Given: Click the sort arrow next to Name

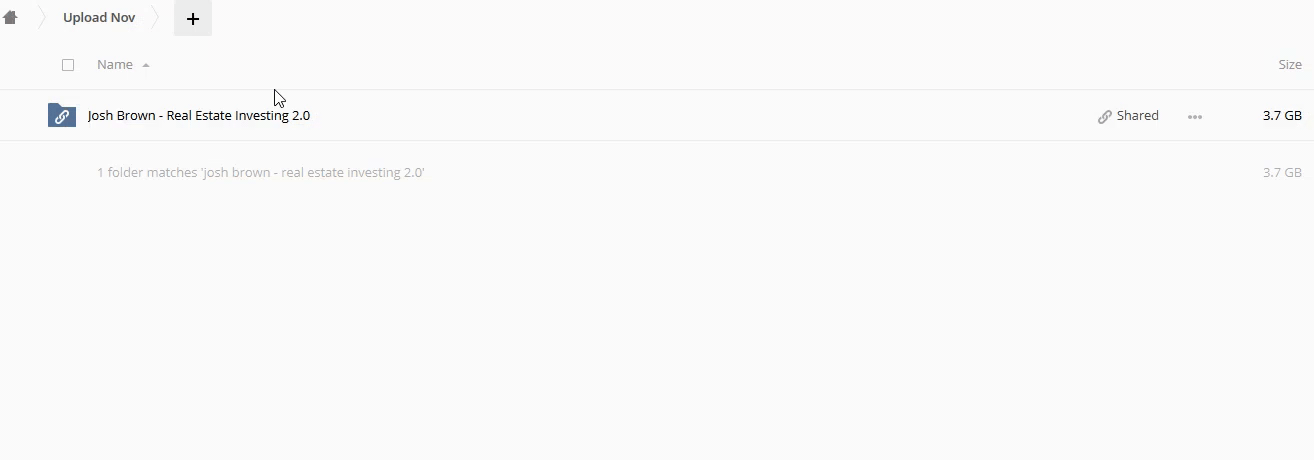Looking at the screenshot, I should pyautogui.click(x=146, y=65).
